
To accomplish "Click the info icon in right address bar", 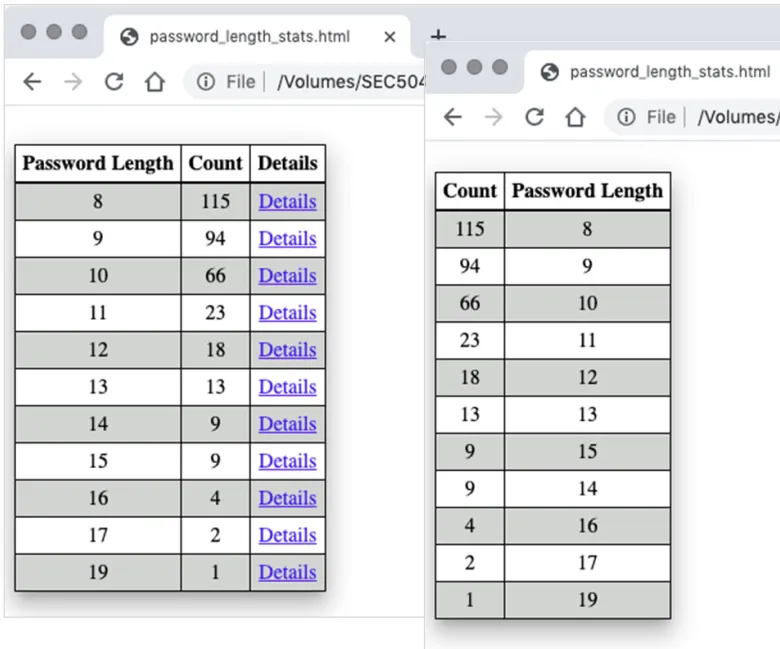I will [626, 117].
